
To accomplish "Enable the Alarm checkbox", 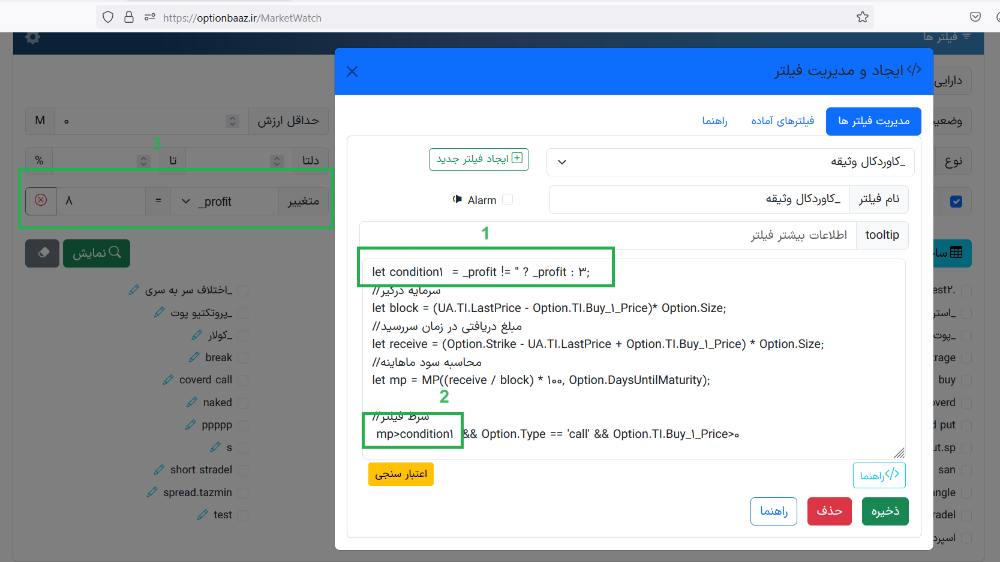I will tap(508, 200).
